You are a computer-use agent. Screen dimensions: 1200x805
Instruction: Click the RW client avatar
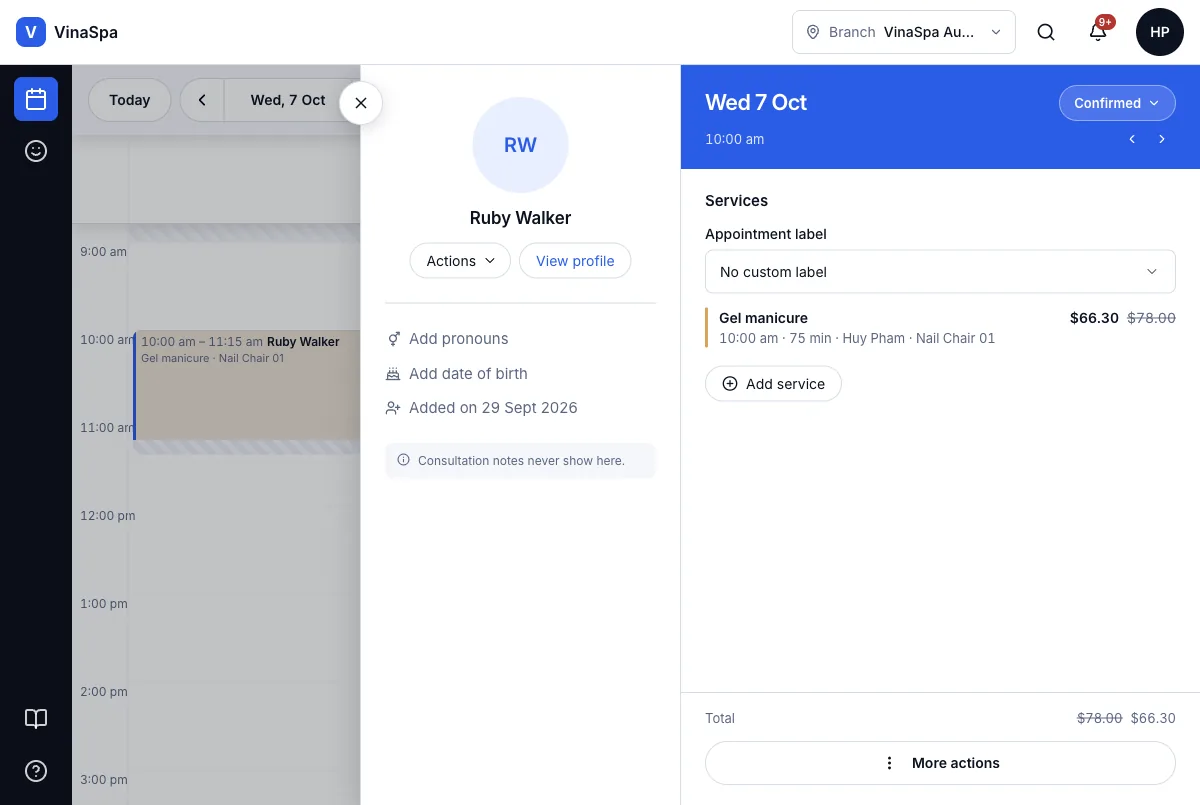pyautogui.click(x=520, y=145)
